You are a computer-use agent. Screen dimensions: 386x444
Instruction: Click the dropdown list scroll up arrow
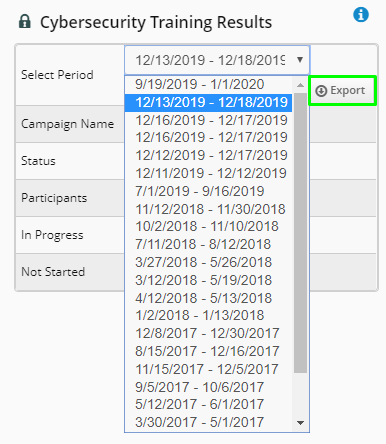pos(300,85)
